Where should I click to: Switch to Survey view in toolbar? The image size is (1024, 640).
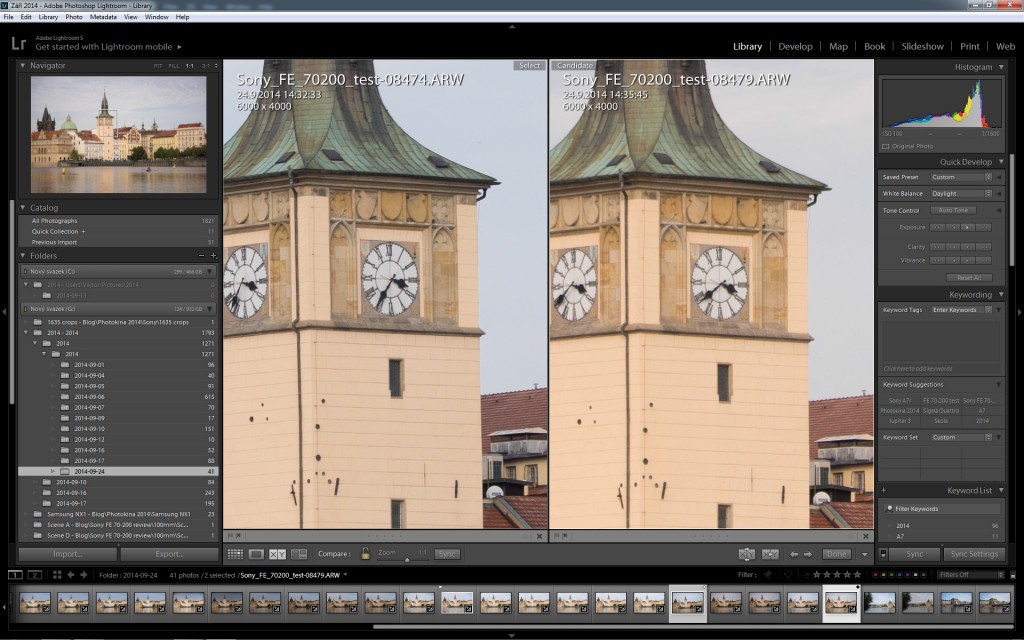pyautogui.click(x=298, y=553)
